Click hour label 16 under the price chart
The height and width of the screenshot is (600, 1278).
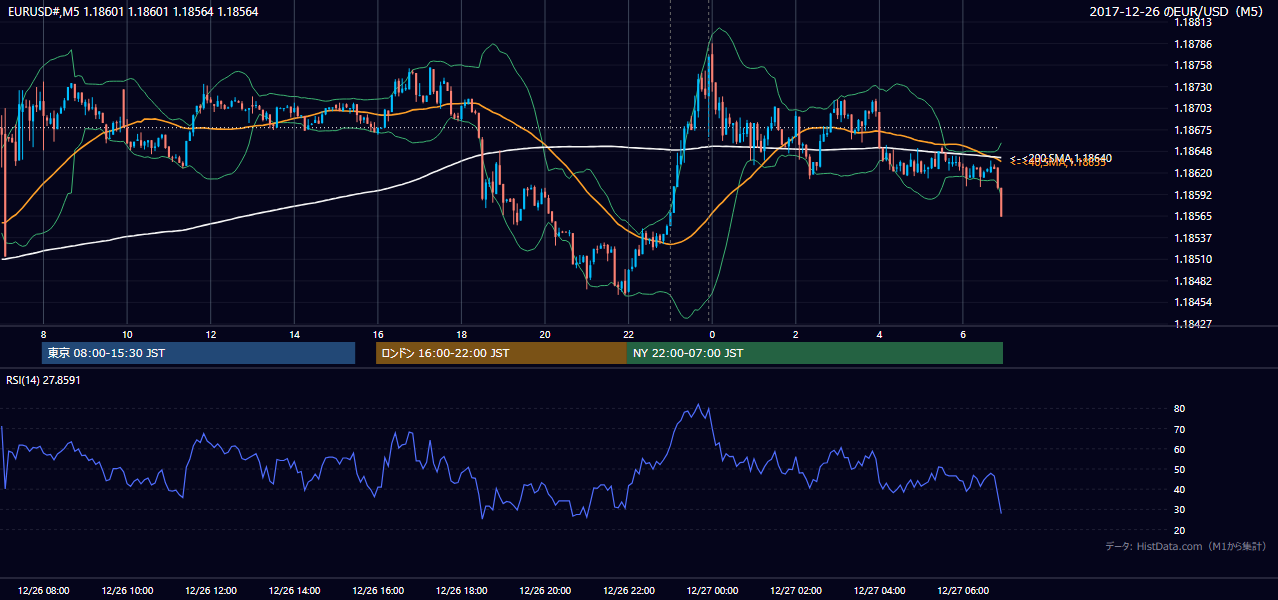click(378, 334)
